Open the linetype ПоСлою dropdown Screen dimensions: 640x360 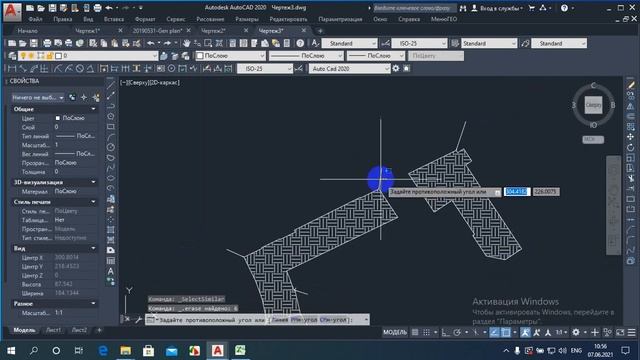tap(340, 56)
